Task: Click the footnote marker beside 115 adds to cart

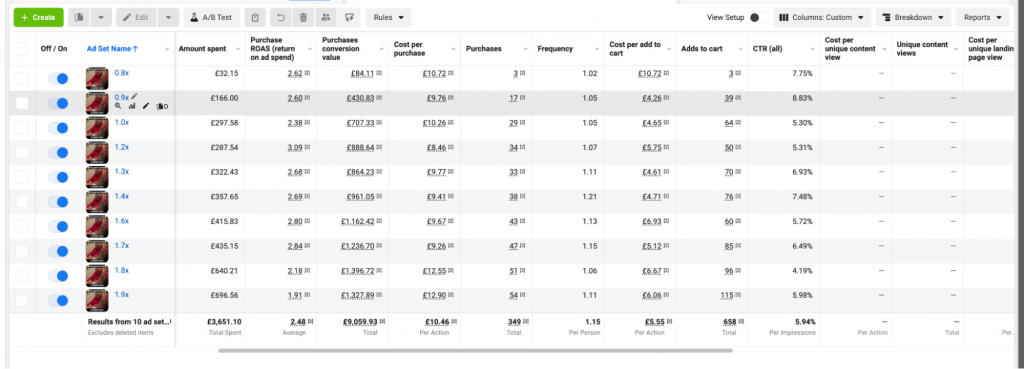Action: click(x=739, y=295)
